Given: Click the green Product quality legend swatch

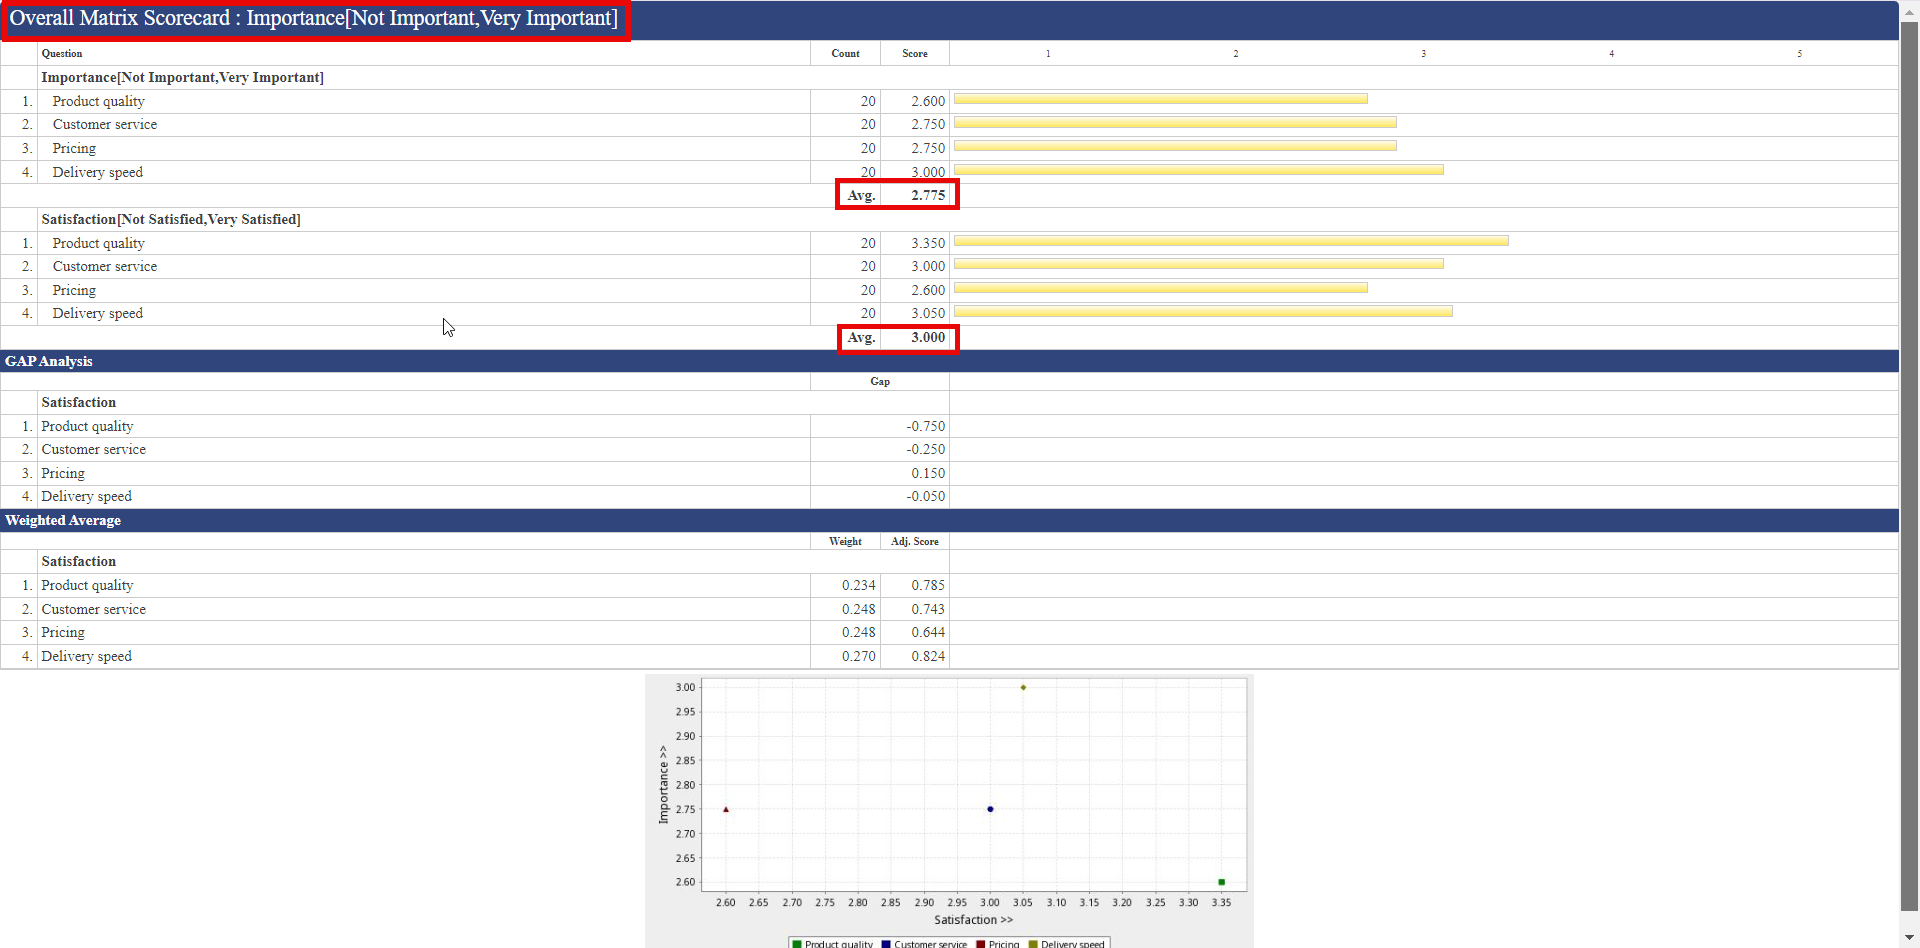Looking at the screenshot, I should (x=797, y=944).
